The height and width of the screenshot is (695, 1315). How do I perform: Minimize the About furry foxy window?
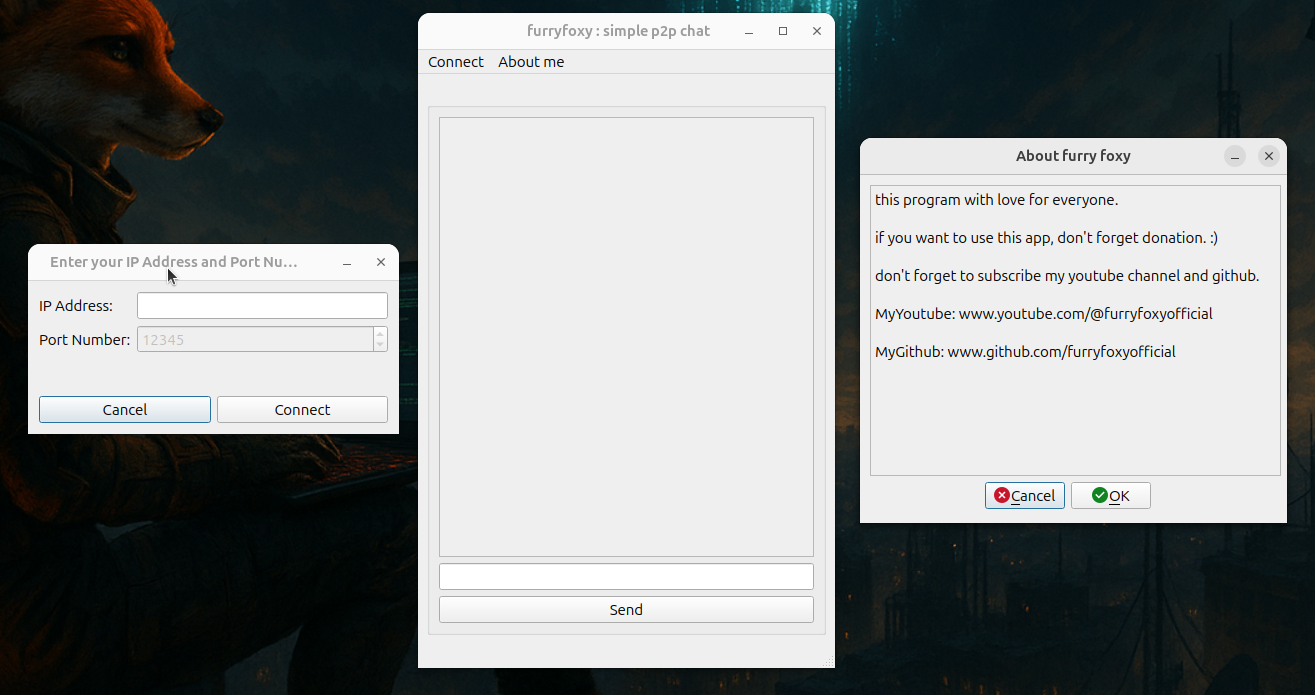click(1235, 156)
